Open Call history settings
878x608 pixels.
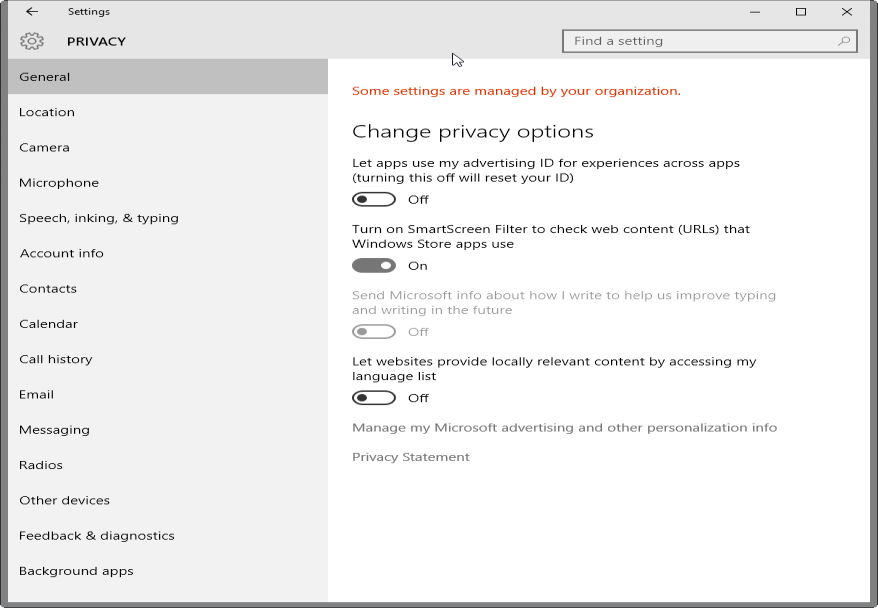(x=55, y=358)
